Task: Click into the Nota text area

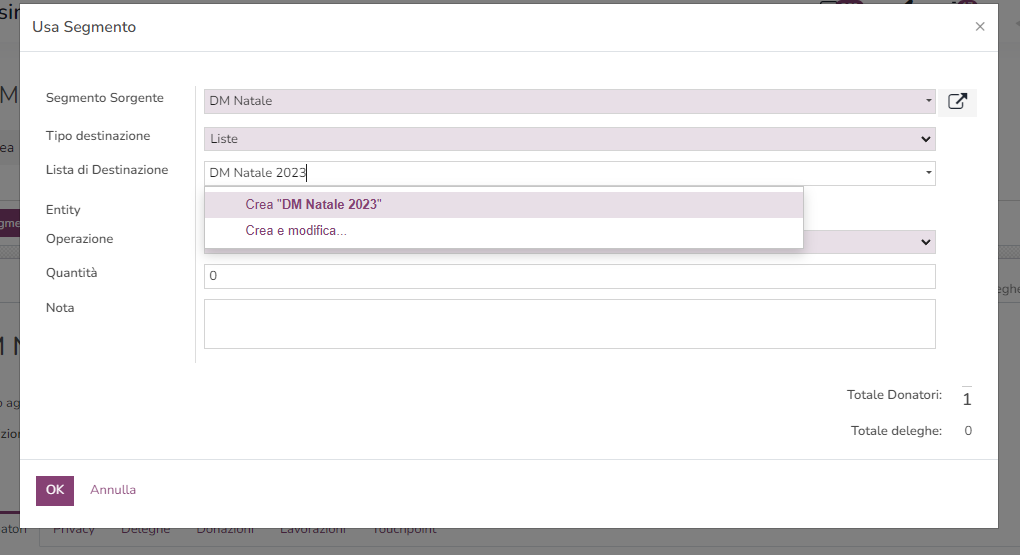Action: 570,324
